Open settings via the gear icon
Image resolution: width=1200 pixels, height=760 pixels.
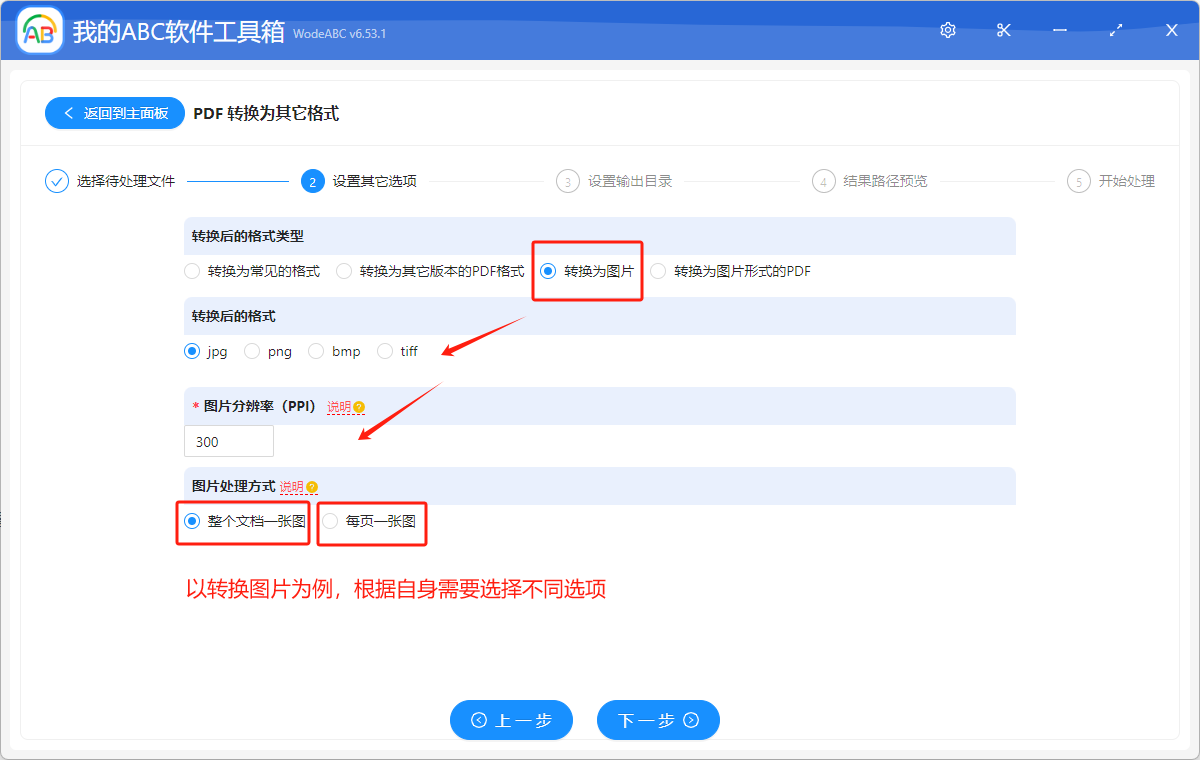pos(947,30)
